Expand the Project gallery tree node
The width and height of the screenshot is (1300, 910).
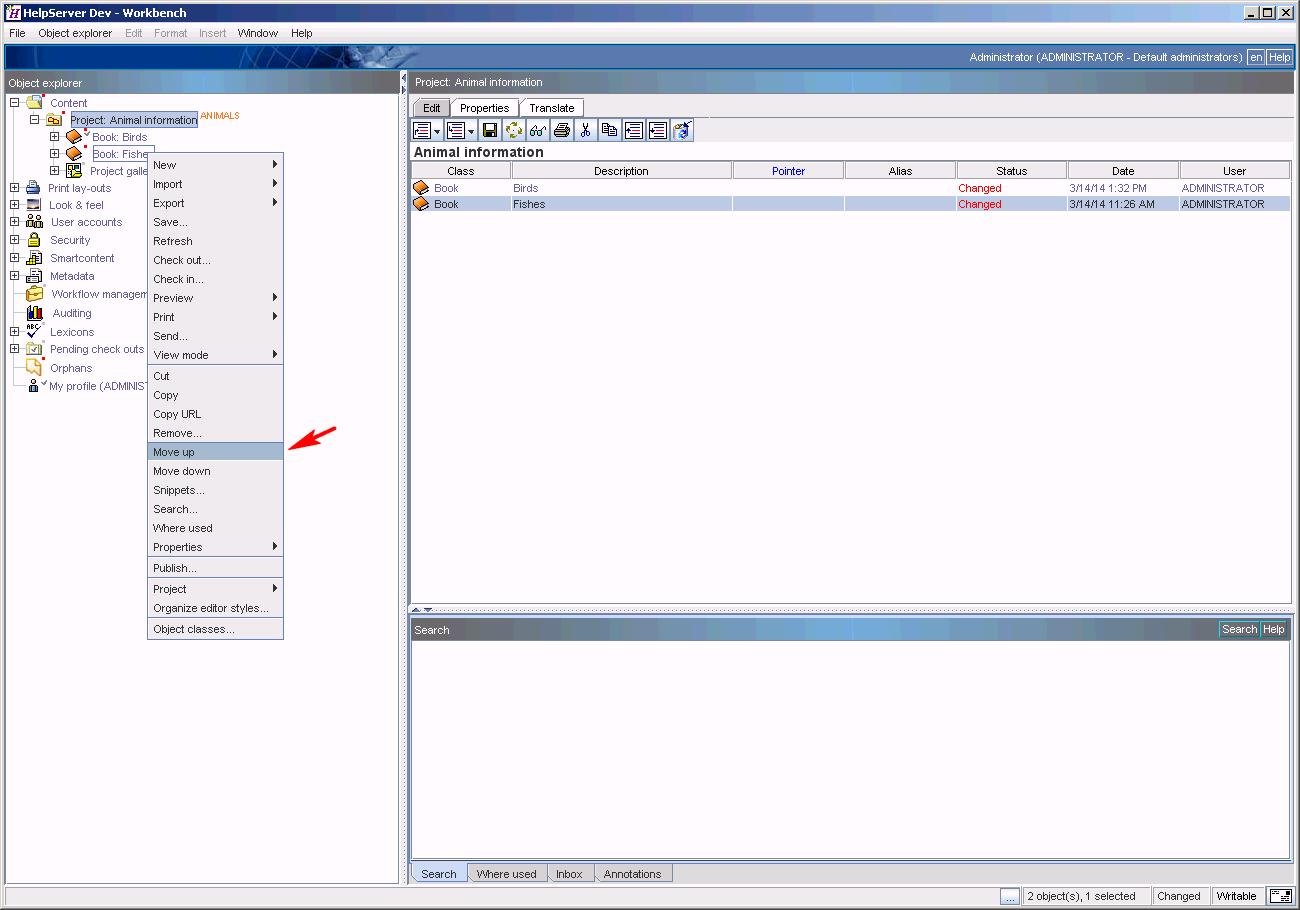tap(55, 171)
